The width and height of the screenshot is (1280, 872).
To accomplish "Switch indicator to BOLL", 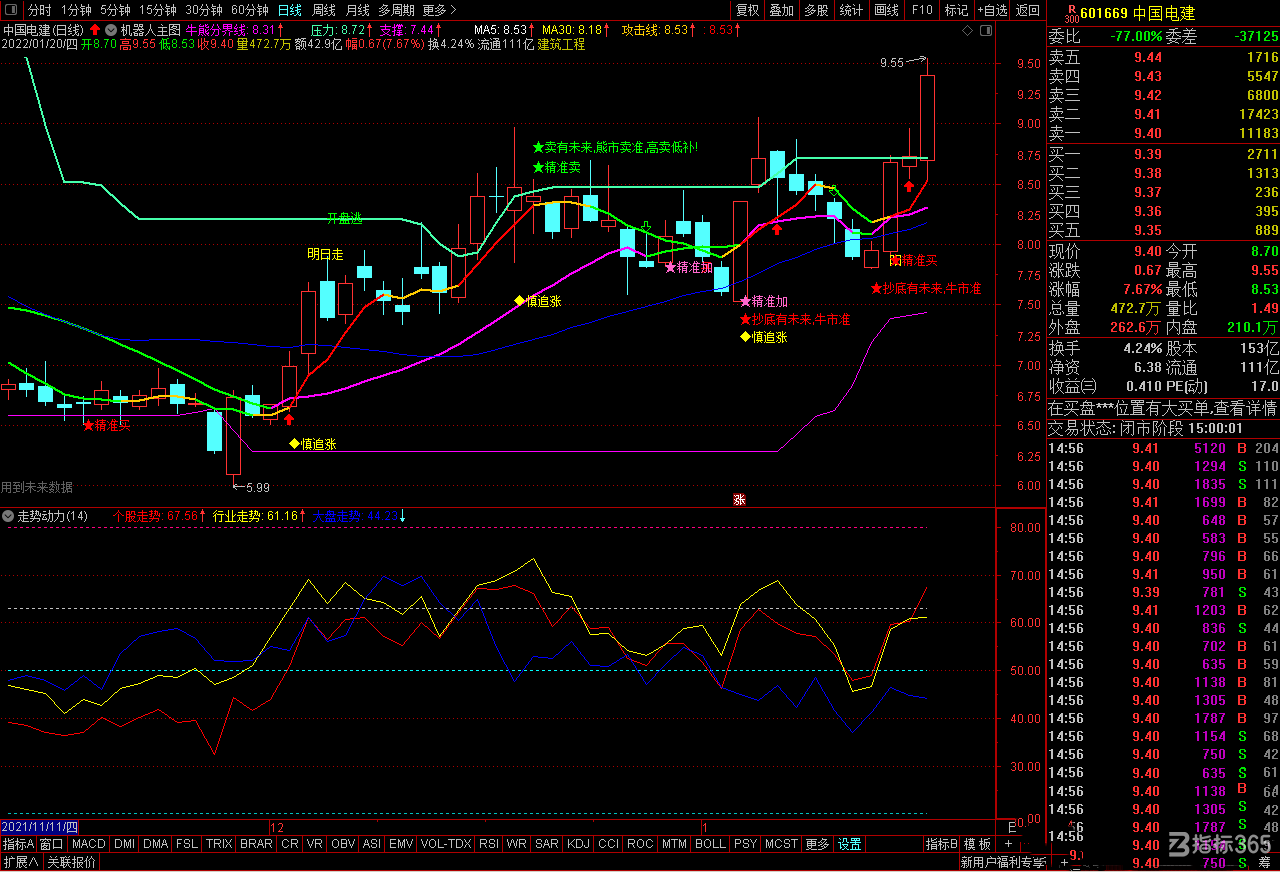I will [x=710, y=844].
